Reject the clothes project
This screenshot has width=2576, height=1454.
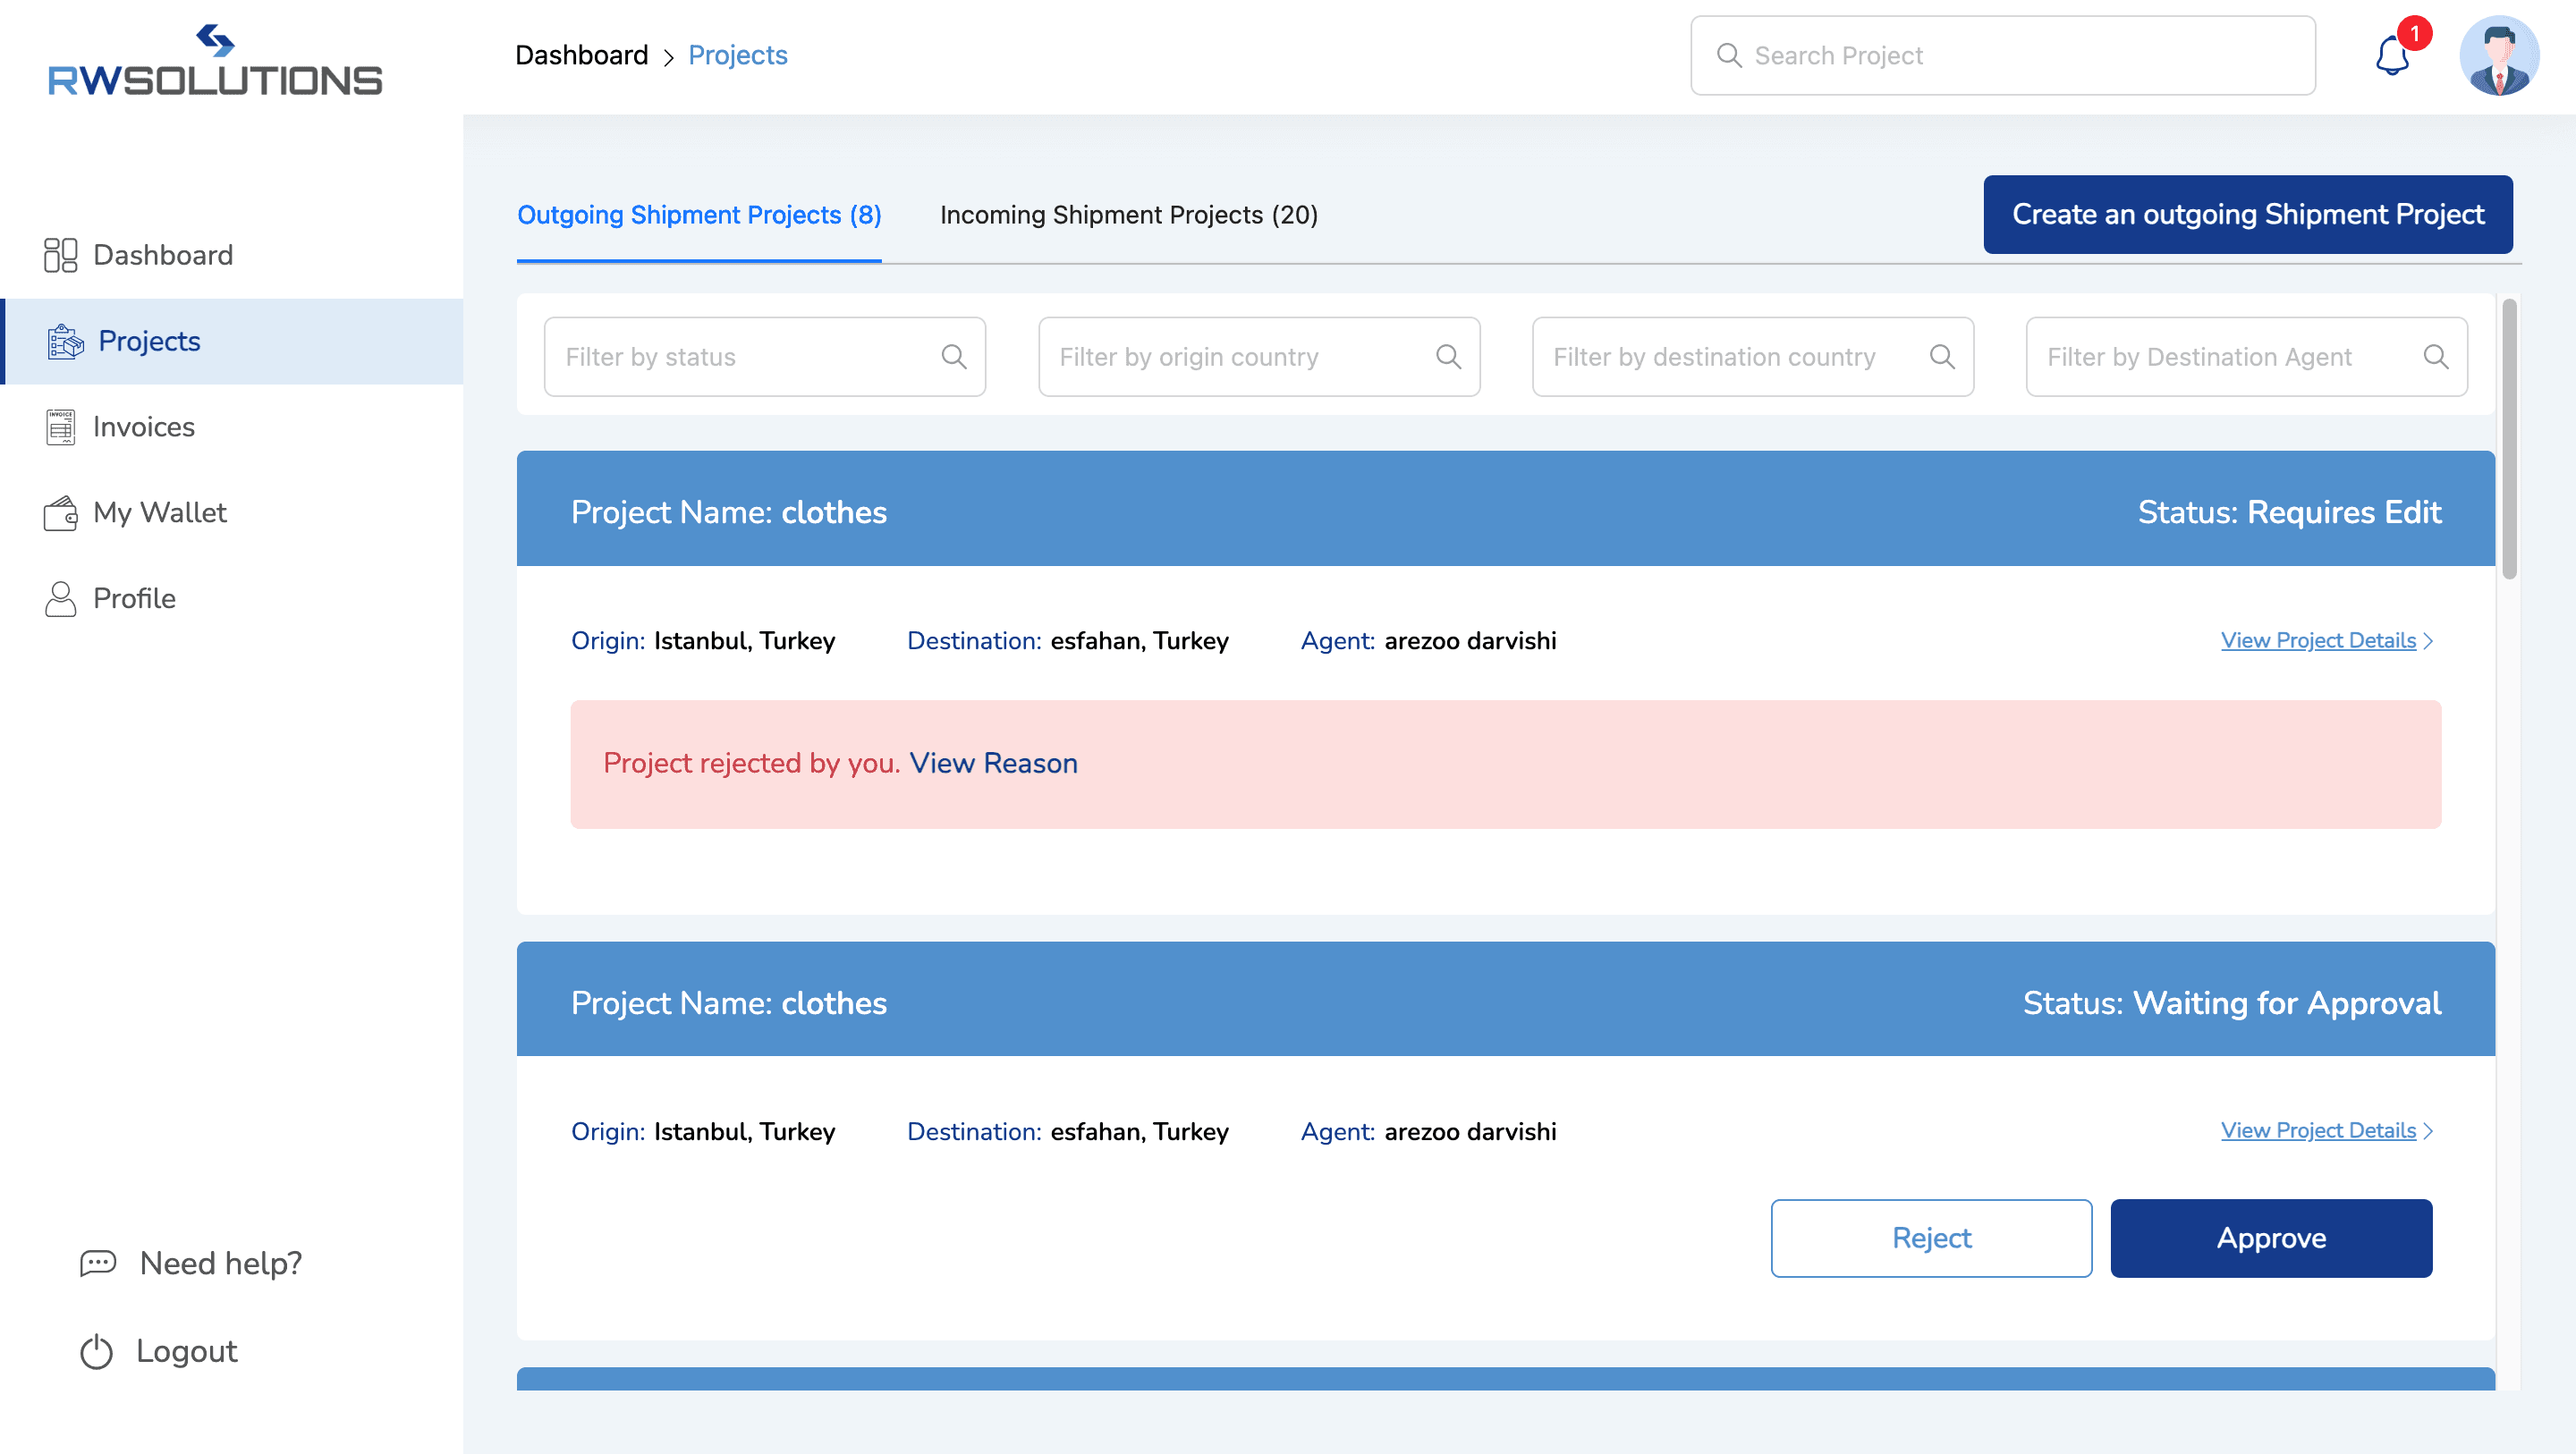coord(1931,1238)
